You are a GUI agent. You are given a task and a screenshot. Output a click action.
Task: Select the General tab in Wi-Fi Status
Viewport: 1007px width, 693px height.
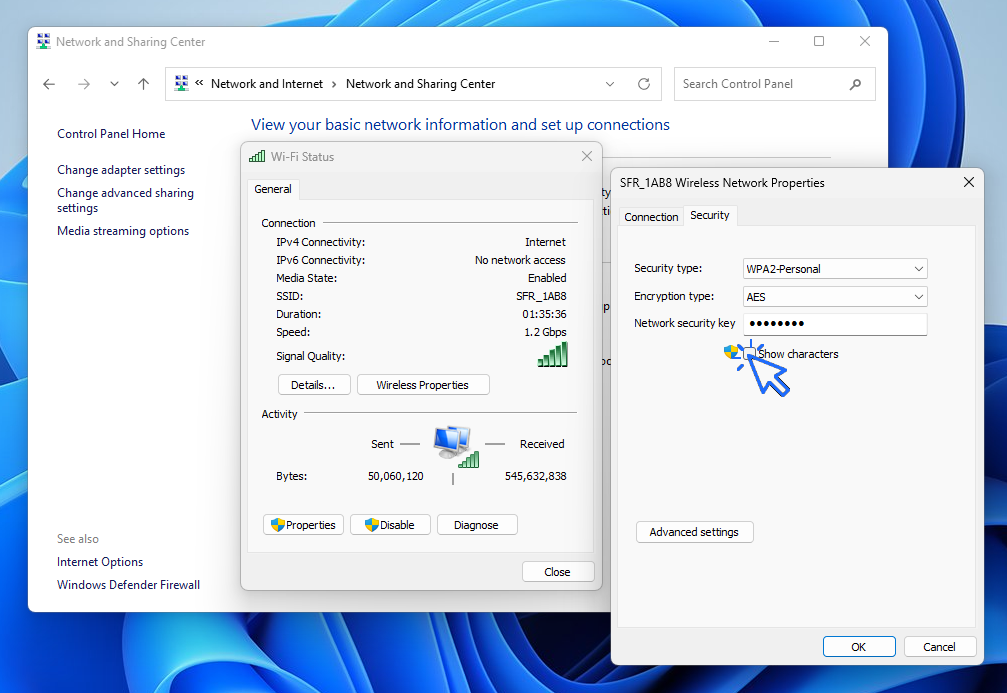[x=273, y=189]
